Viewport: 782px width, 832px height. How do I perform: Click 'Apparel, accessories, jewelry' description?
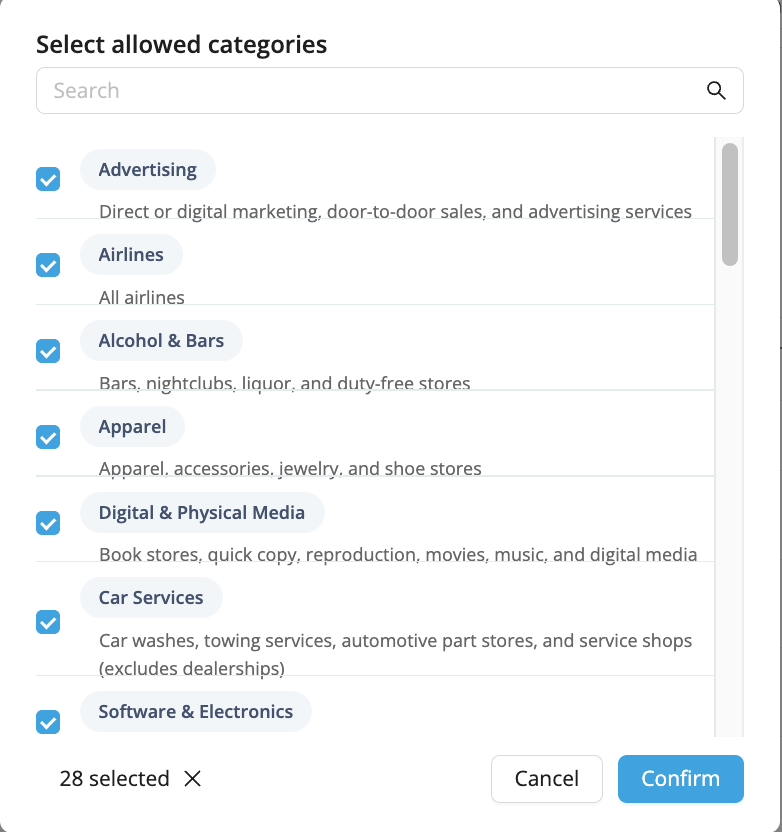(x=290, y=469)
